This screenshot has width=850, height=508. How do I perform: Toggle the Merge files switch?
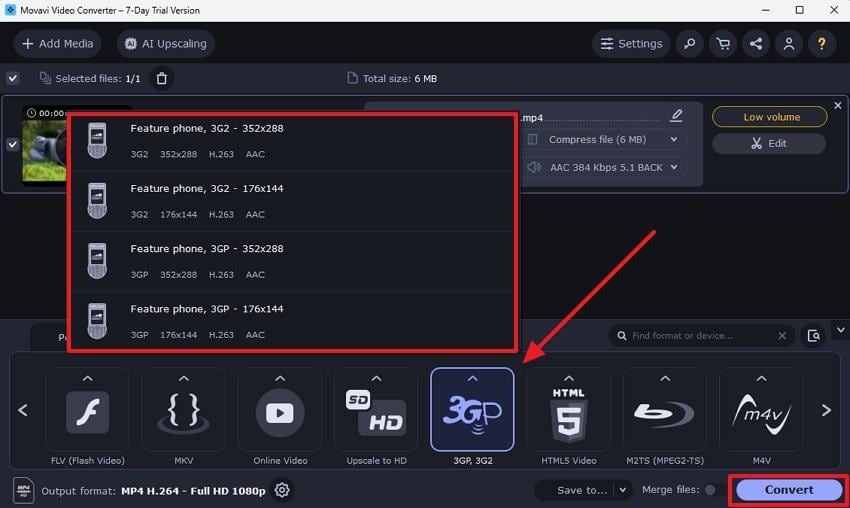pyautogui.click(x=712, y=490)
